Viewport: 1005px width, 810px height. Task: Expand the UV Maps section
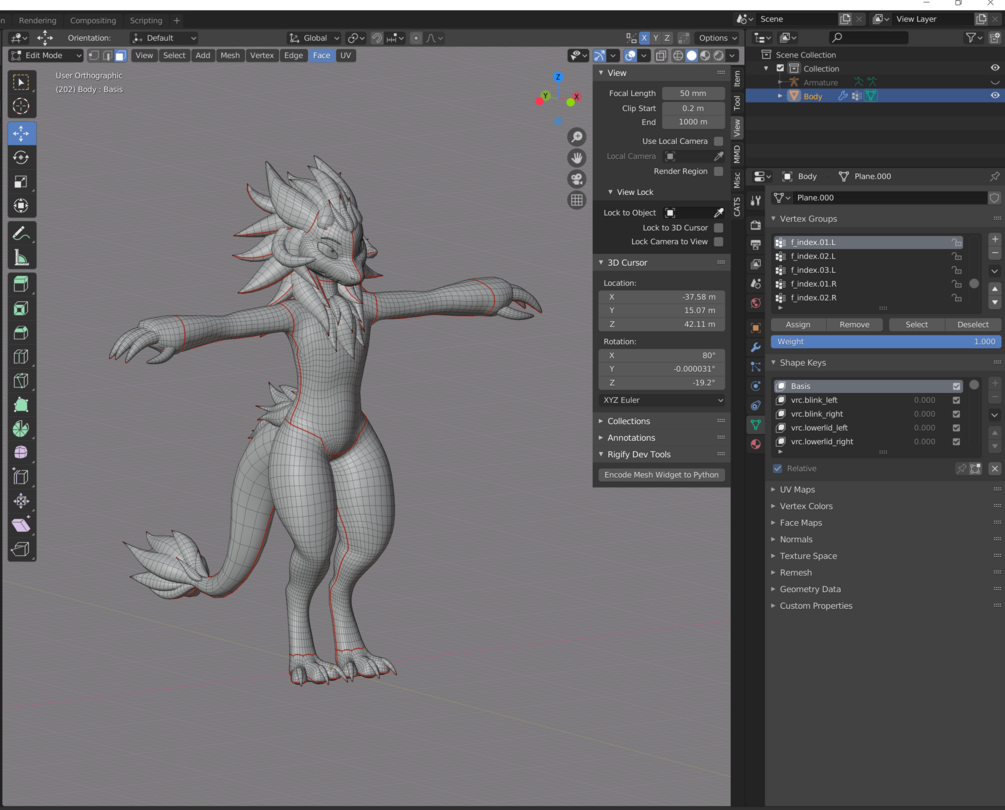point(797,490)
